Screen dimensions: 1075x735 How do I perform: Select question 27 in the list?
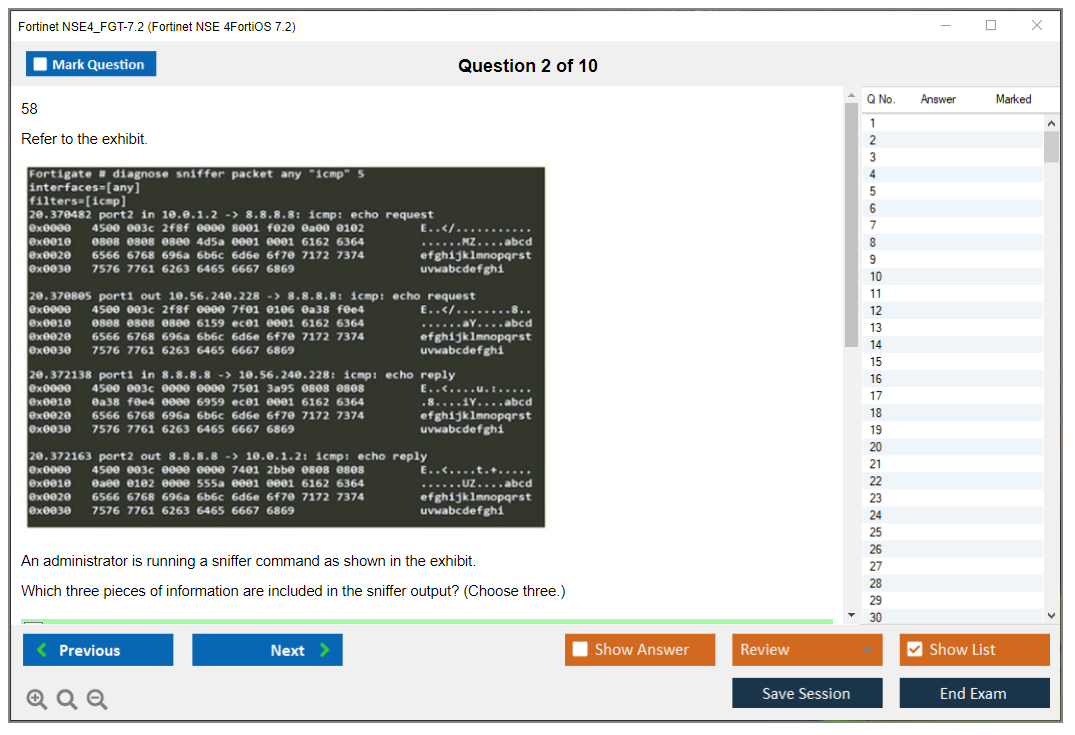click(876, 566)
